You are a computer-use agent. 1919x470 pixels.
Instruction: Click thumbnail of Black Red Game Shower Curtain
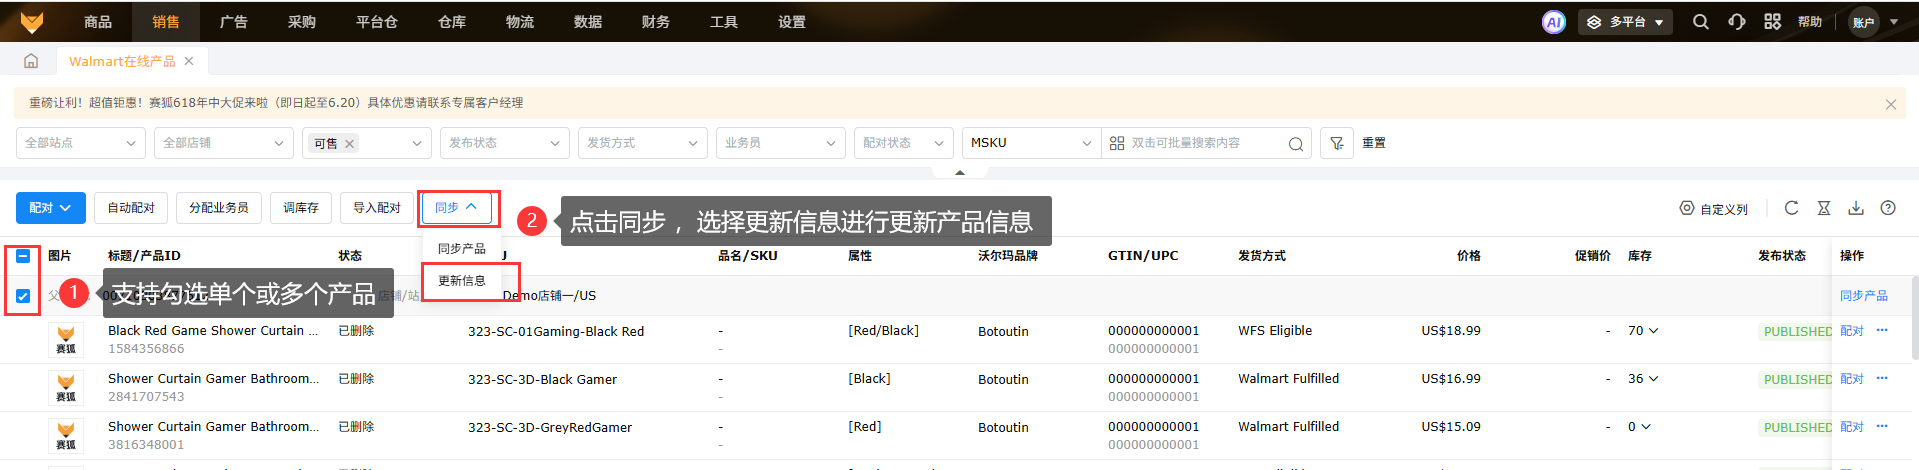[x=66, y=340]
